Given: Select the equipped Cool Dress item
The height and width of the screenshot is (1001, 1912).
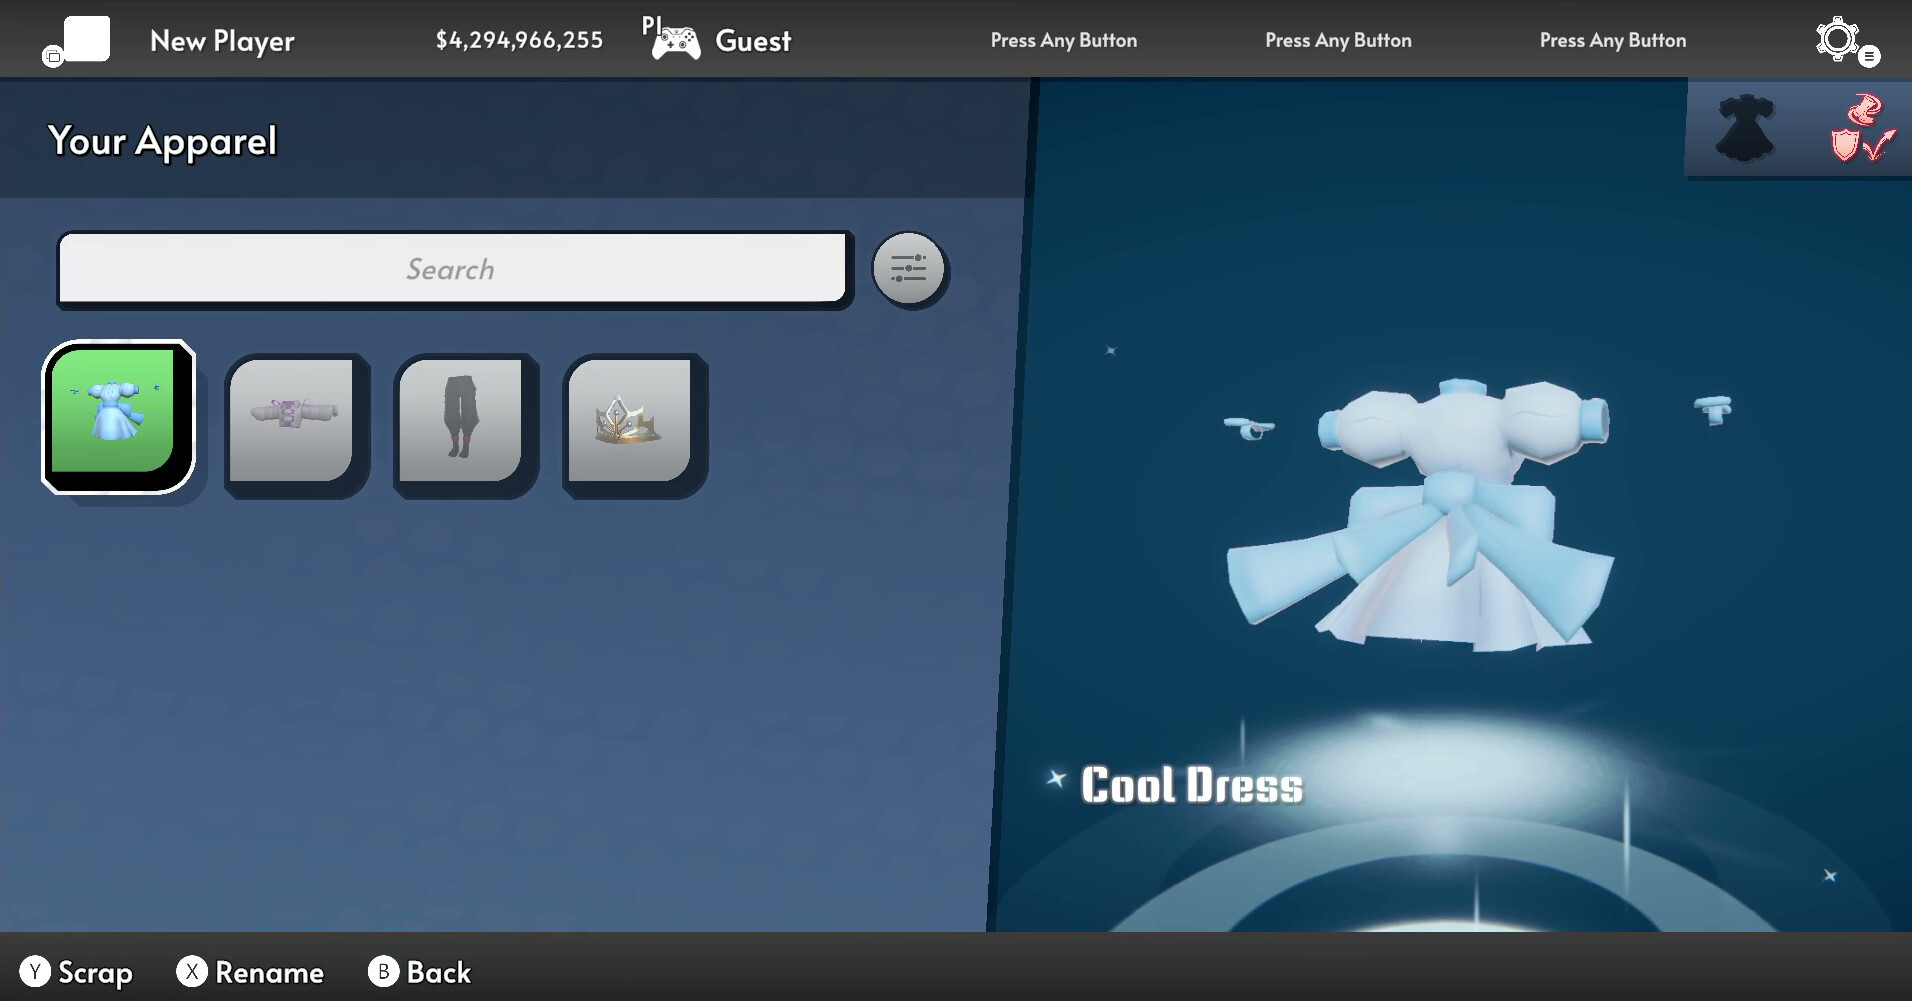Looking at the screenshot, I should click(x=117, y=417).
